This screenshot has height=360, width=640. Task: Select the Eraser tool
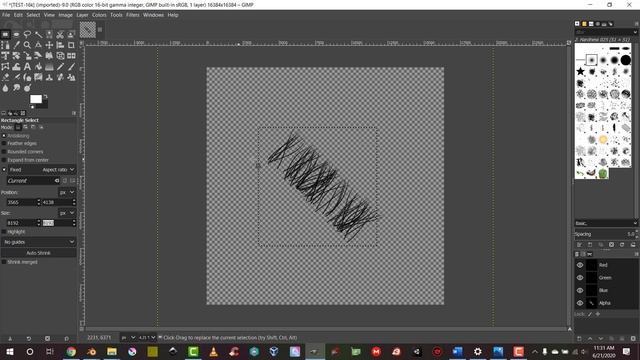tap(5, 77)
